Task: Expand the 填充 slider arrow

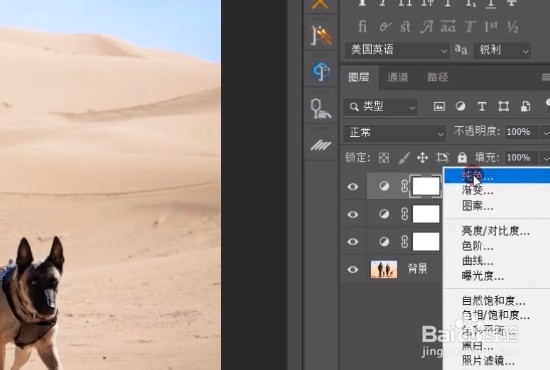Action: pyautogui.click(x=546, y=158)
